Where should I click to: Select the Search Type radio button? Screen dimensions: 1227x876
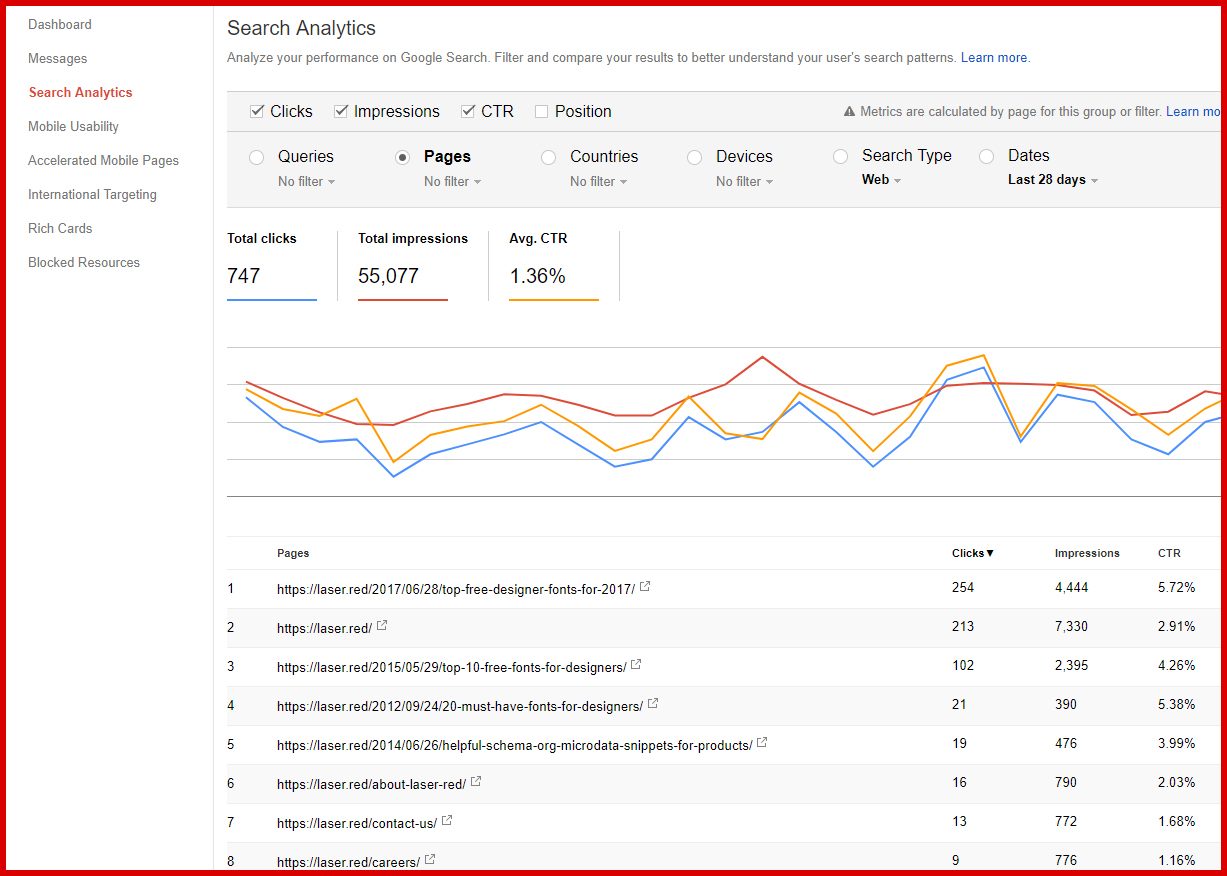pos(841,156)
